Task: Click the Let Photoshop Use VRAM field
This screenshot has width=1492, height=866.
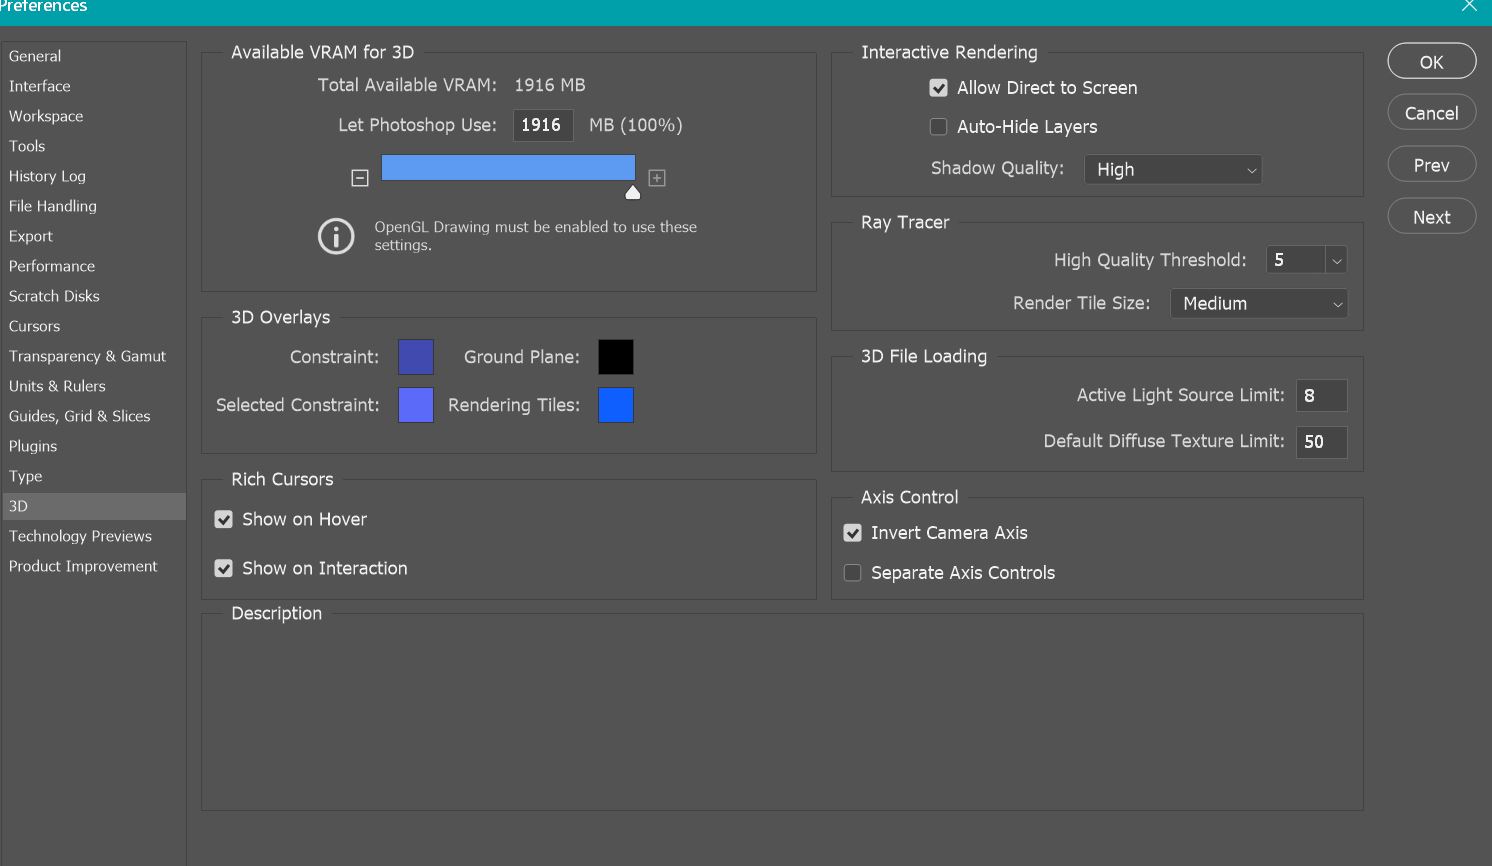Action: [x=543, y=125]
